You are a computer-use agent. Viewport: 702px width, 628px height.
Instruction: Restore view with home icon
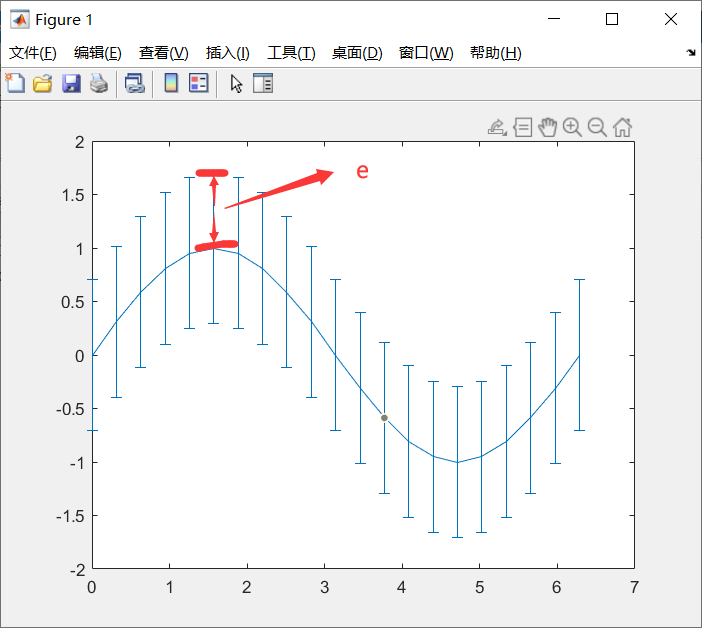pos(622,128)
